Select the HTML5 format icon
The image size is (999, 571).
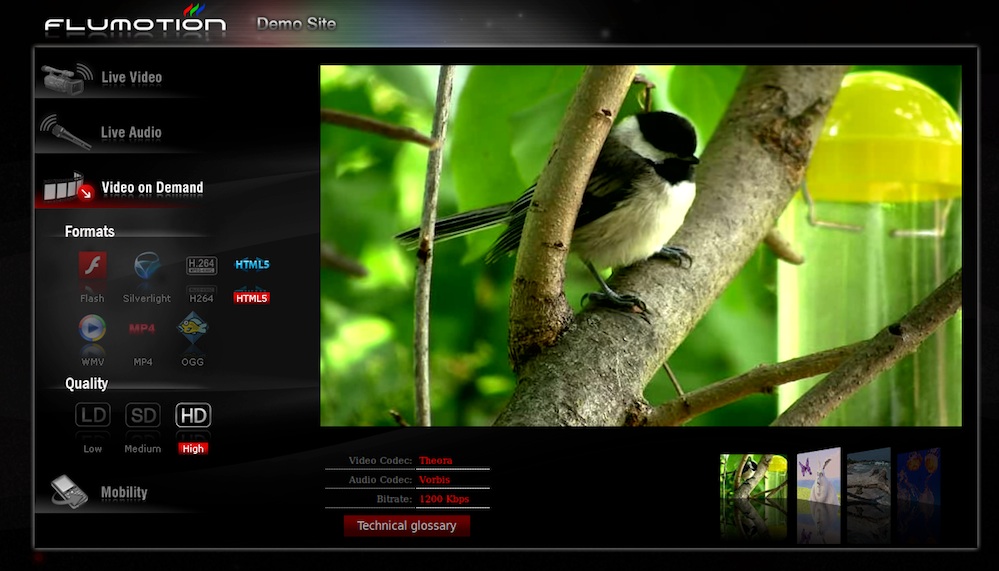252,266
